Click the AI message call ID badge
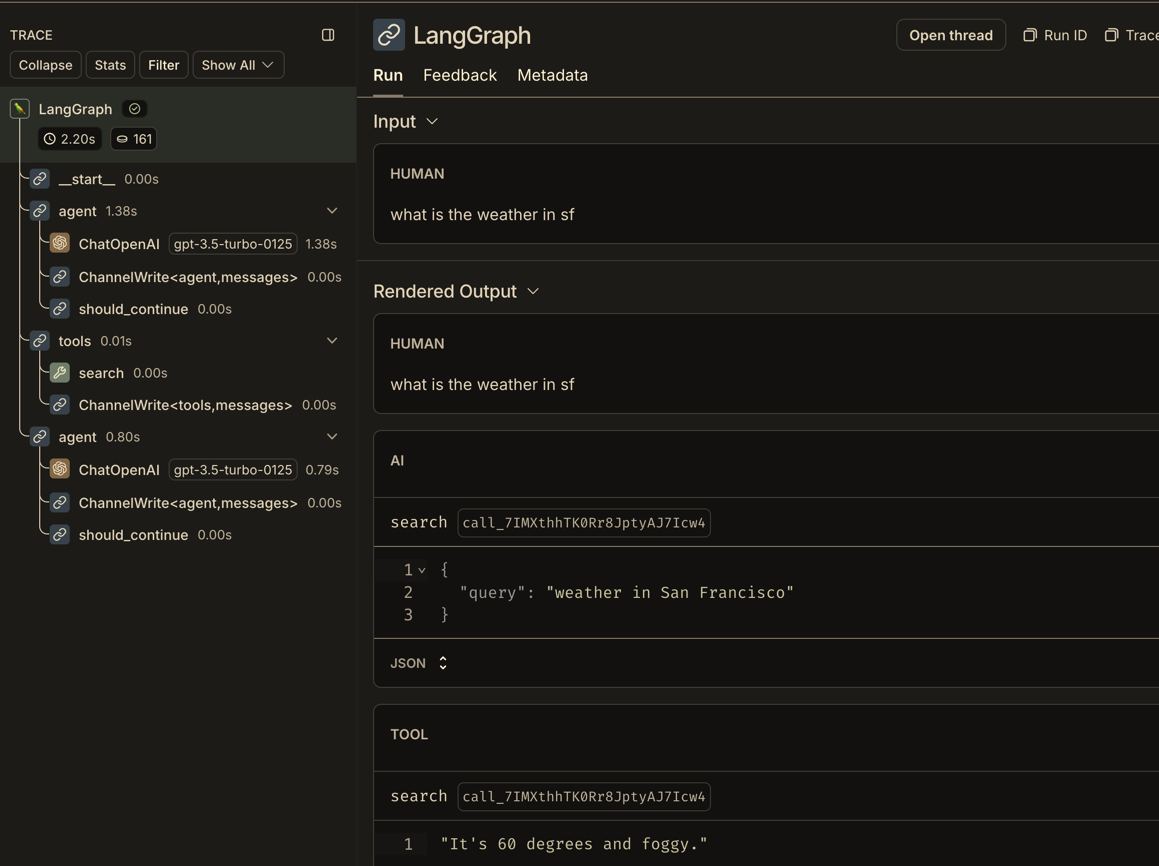The height and width of the screenshot is (866, 1159). [584, 523]
